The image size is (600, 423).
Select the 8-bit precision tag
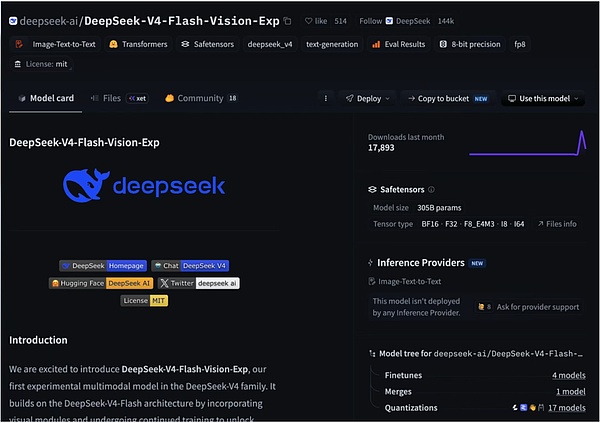[x=470, y=44]
